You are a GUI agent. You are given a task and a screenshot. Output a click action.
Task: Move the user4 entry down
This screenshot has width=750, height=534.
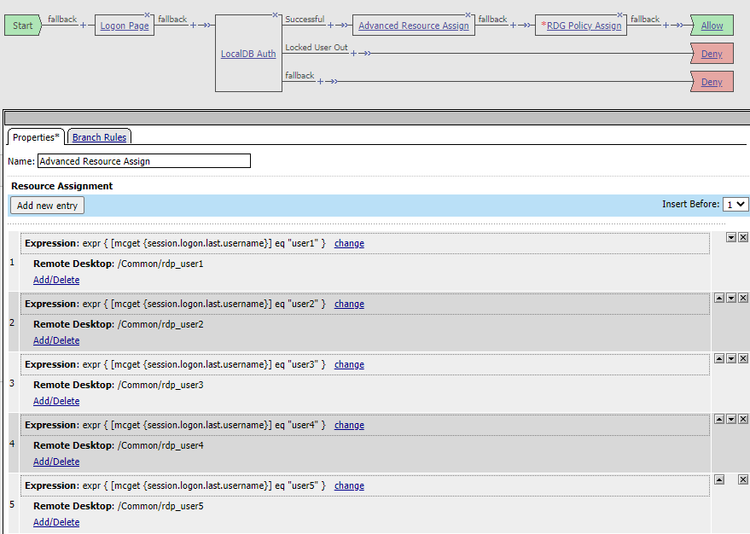coord(731,419)
